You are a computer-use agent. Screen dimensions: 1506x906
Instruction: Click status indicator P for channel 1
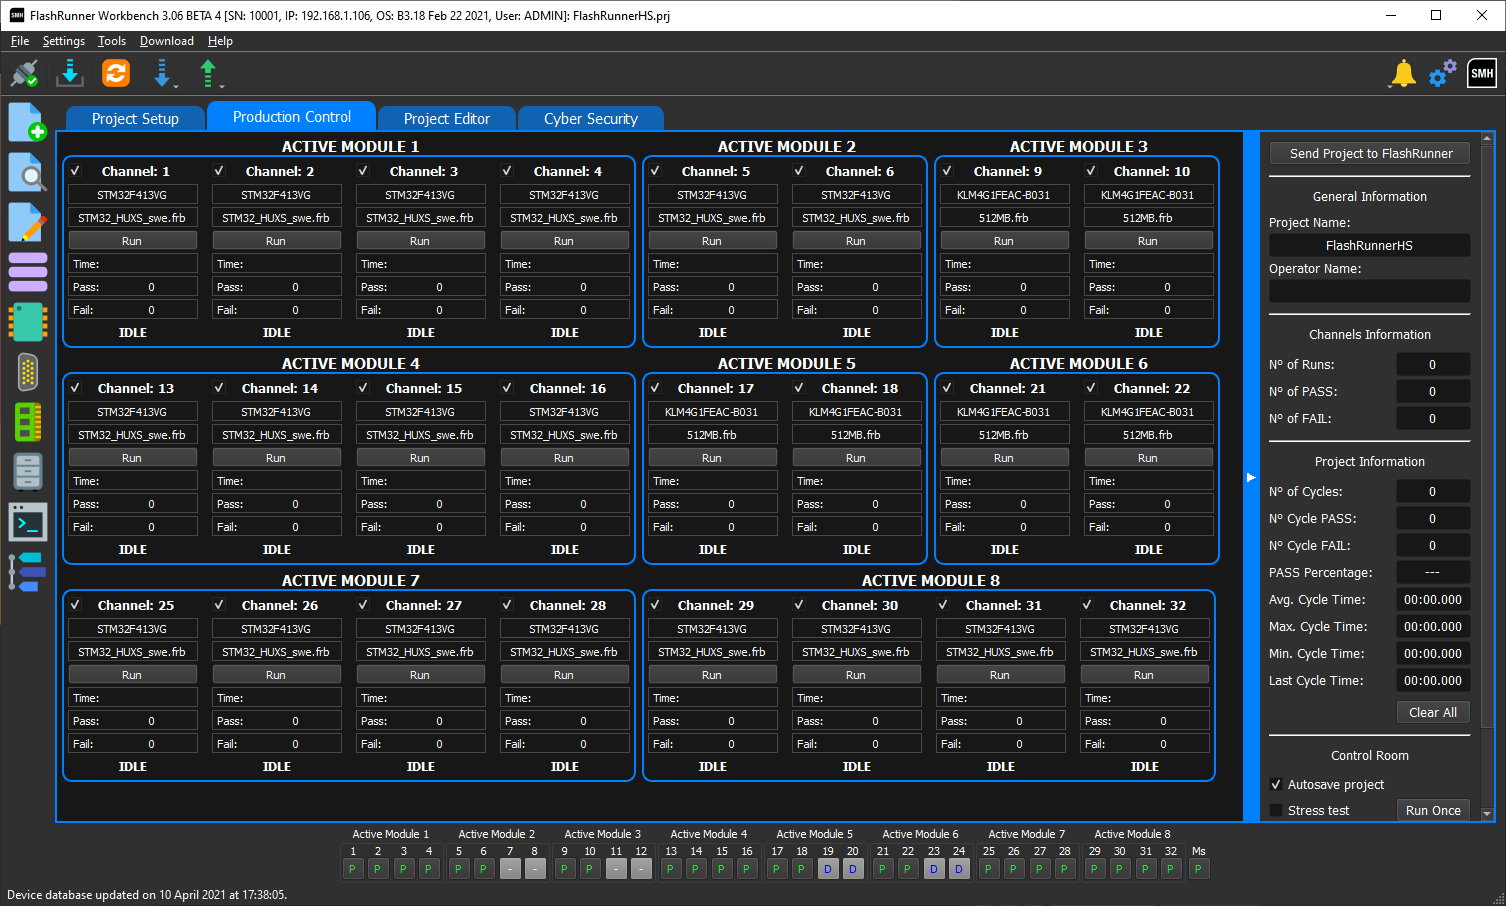pyautogui.click(x=352, y=869)
